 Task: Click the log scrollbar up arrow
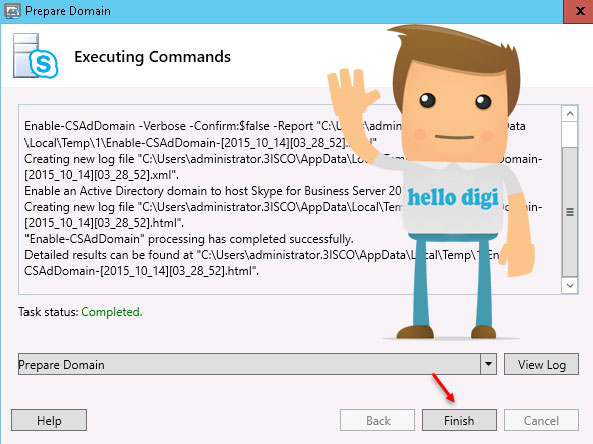coord(570,113)
